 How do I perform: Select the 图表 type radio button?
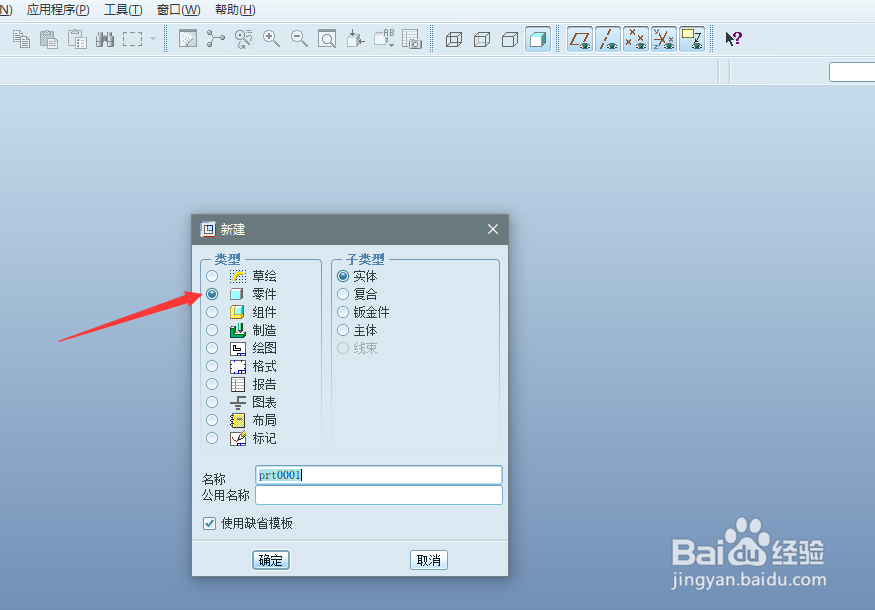coord(212,402)
